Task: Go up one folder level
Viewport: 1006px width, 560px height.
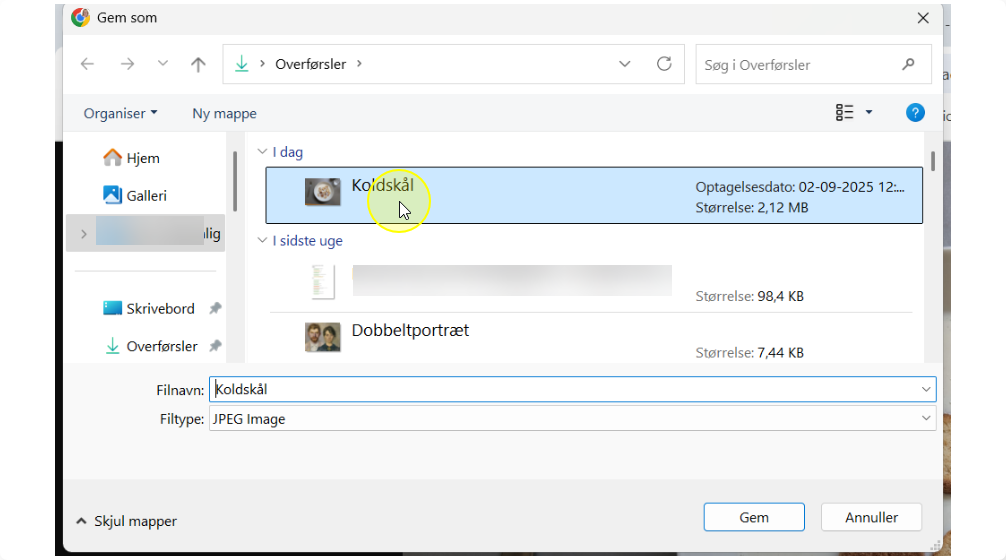Action: coord(198,64)
